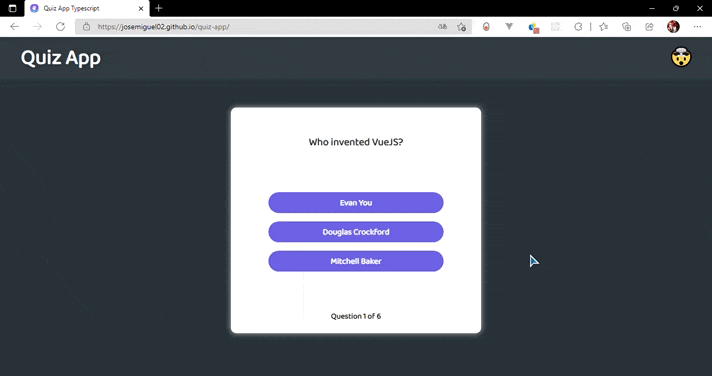
Task: Click the Question 1 of 6 counter
Action: tap(356, 316)
